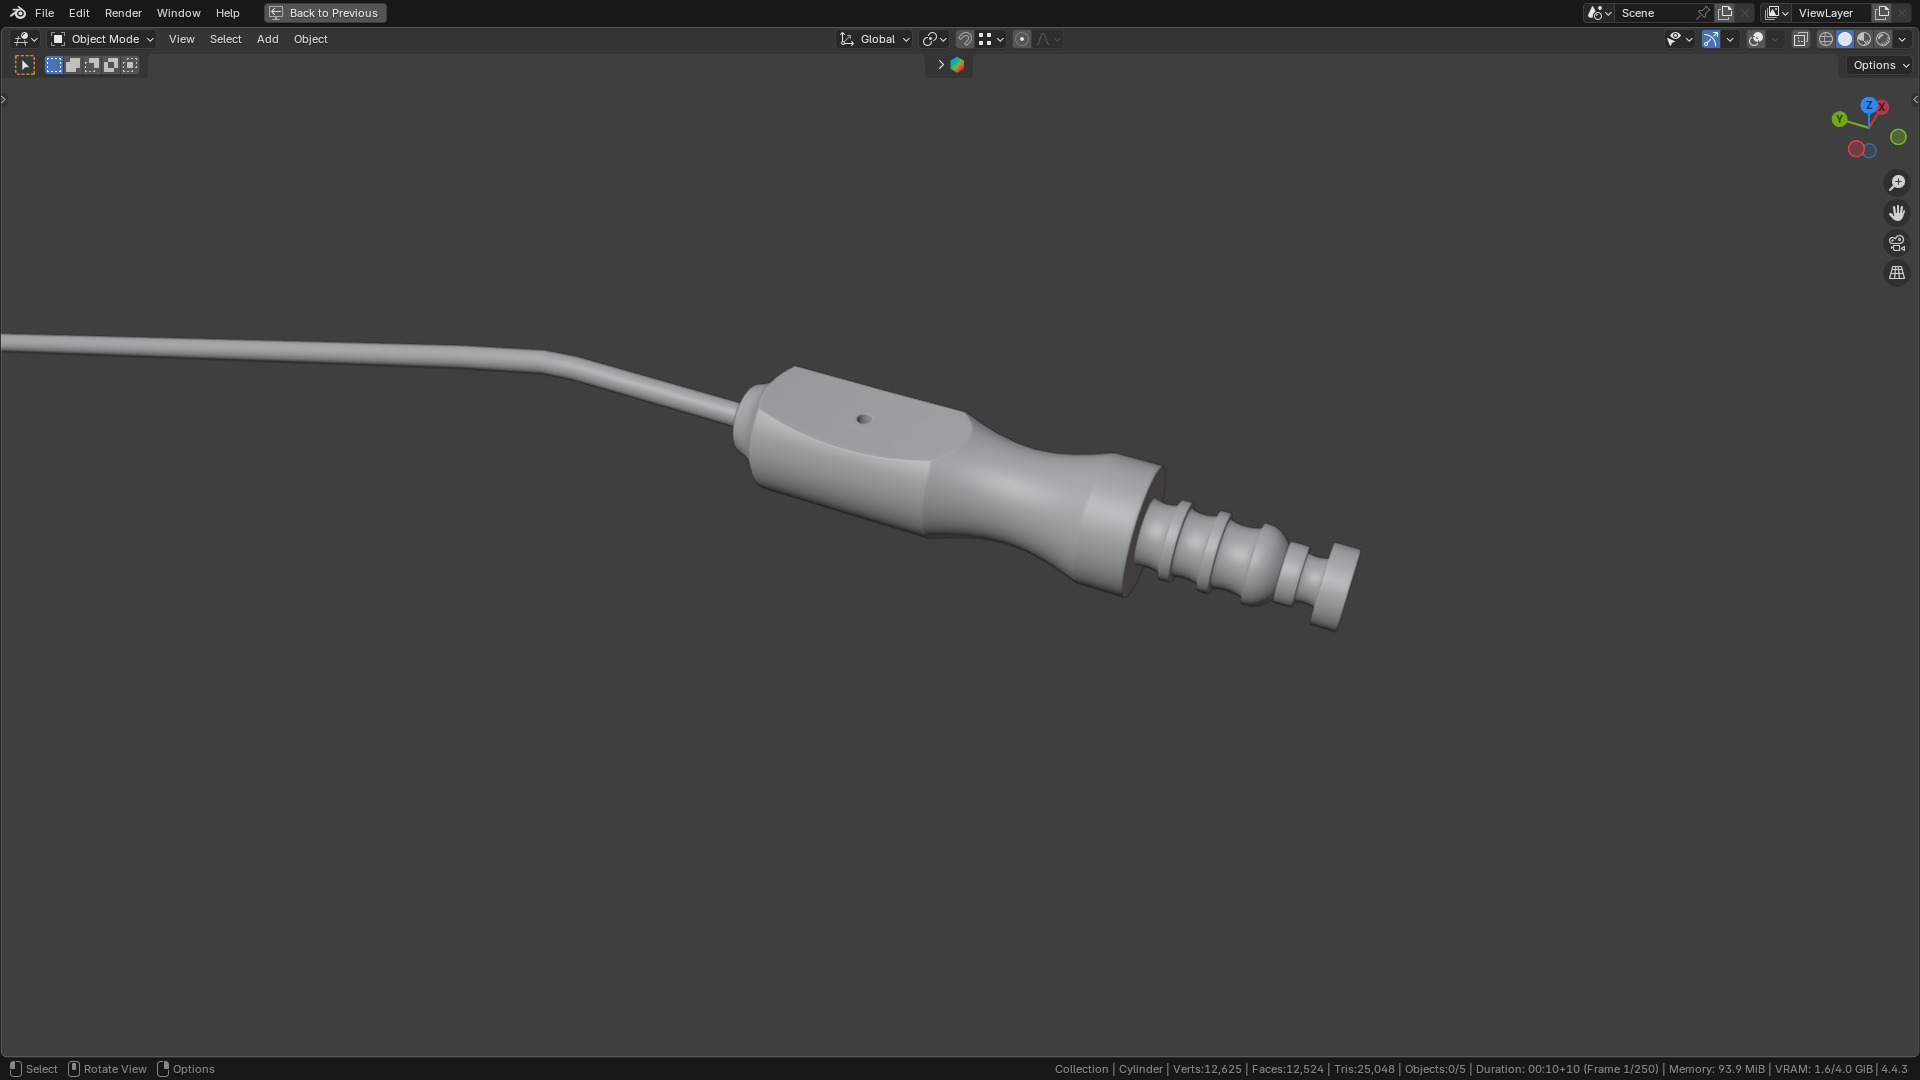The image size is (1920, 1080).
Task: Expand the collapsed header arrow next to the cube icon
Action: (940, 65)
